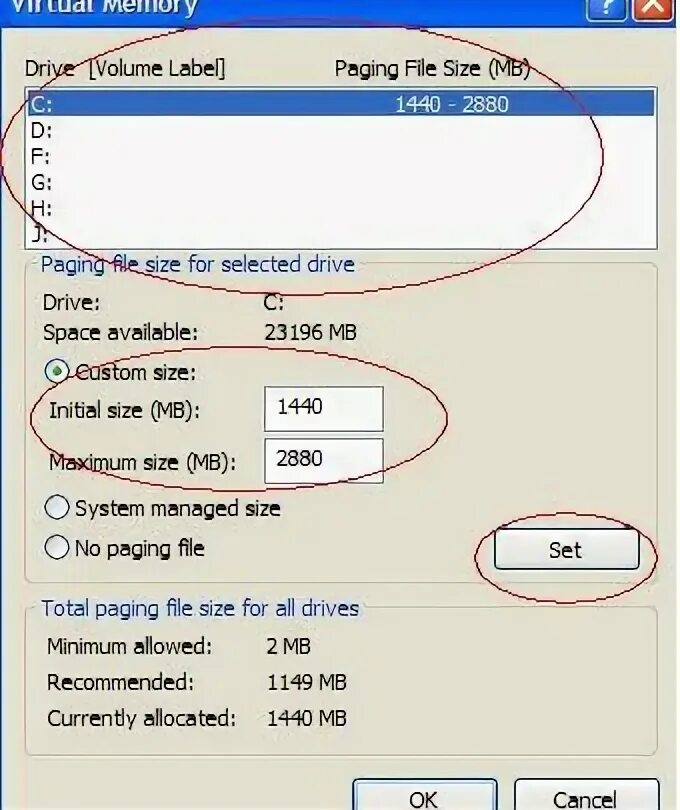The height and width of the screenshot is (810, 680).
Task: Click the Recommended 1149 MB value
Action: coord(306,682)
